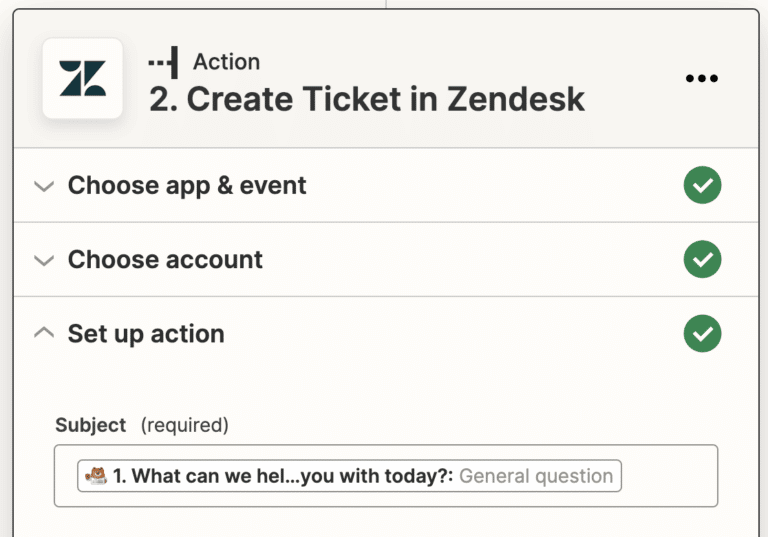Click the green checkmark for Choose app & event
The image size is (768, 537).
click(702, 186)
